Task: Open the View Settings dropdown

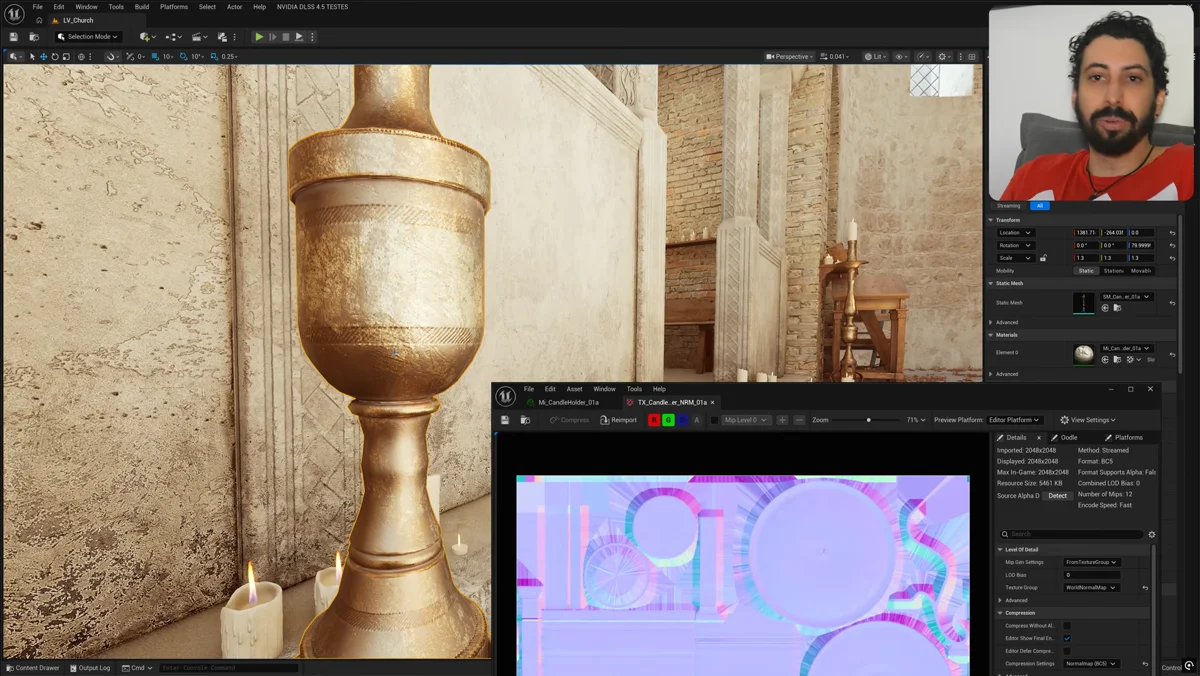Action: 1088,420
